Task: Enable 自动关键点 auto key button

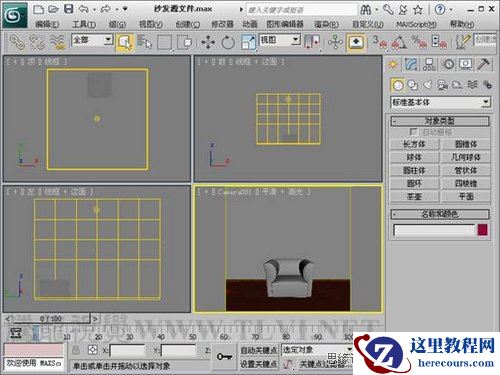Action: click(259, 350)
